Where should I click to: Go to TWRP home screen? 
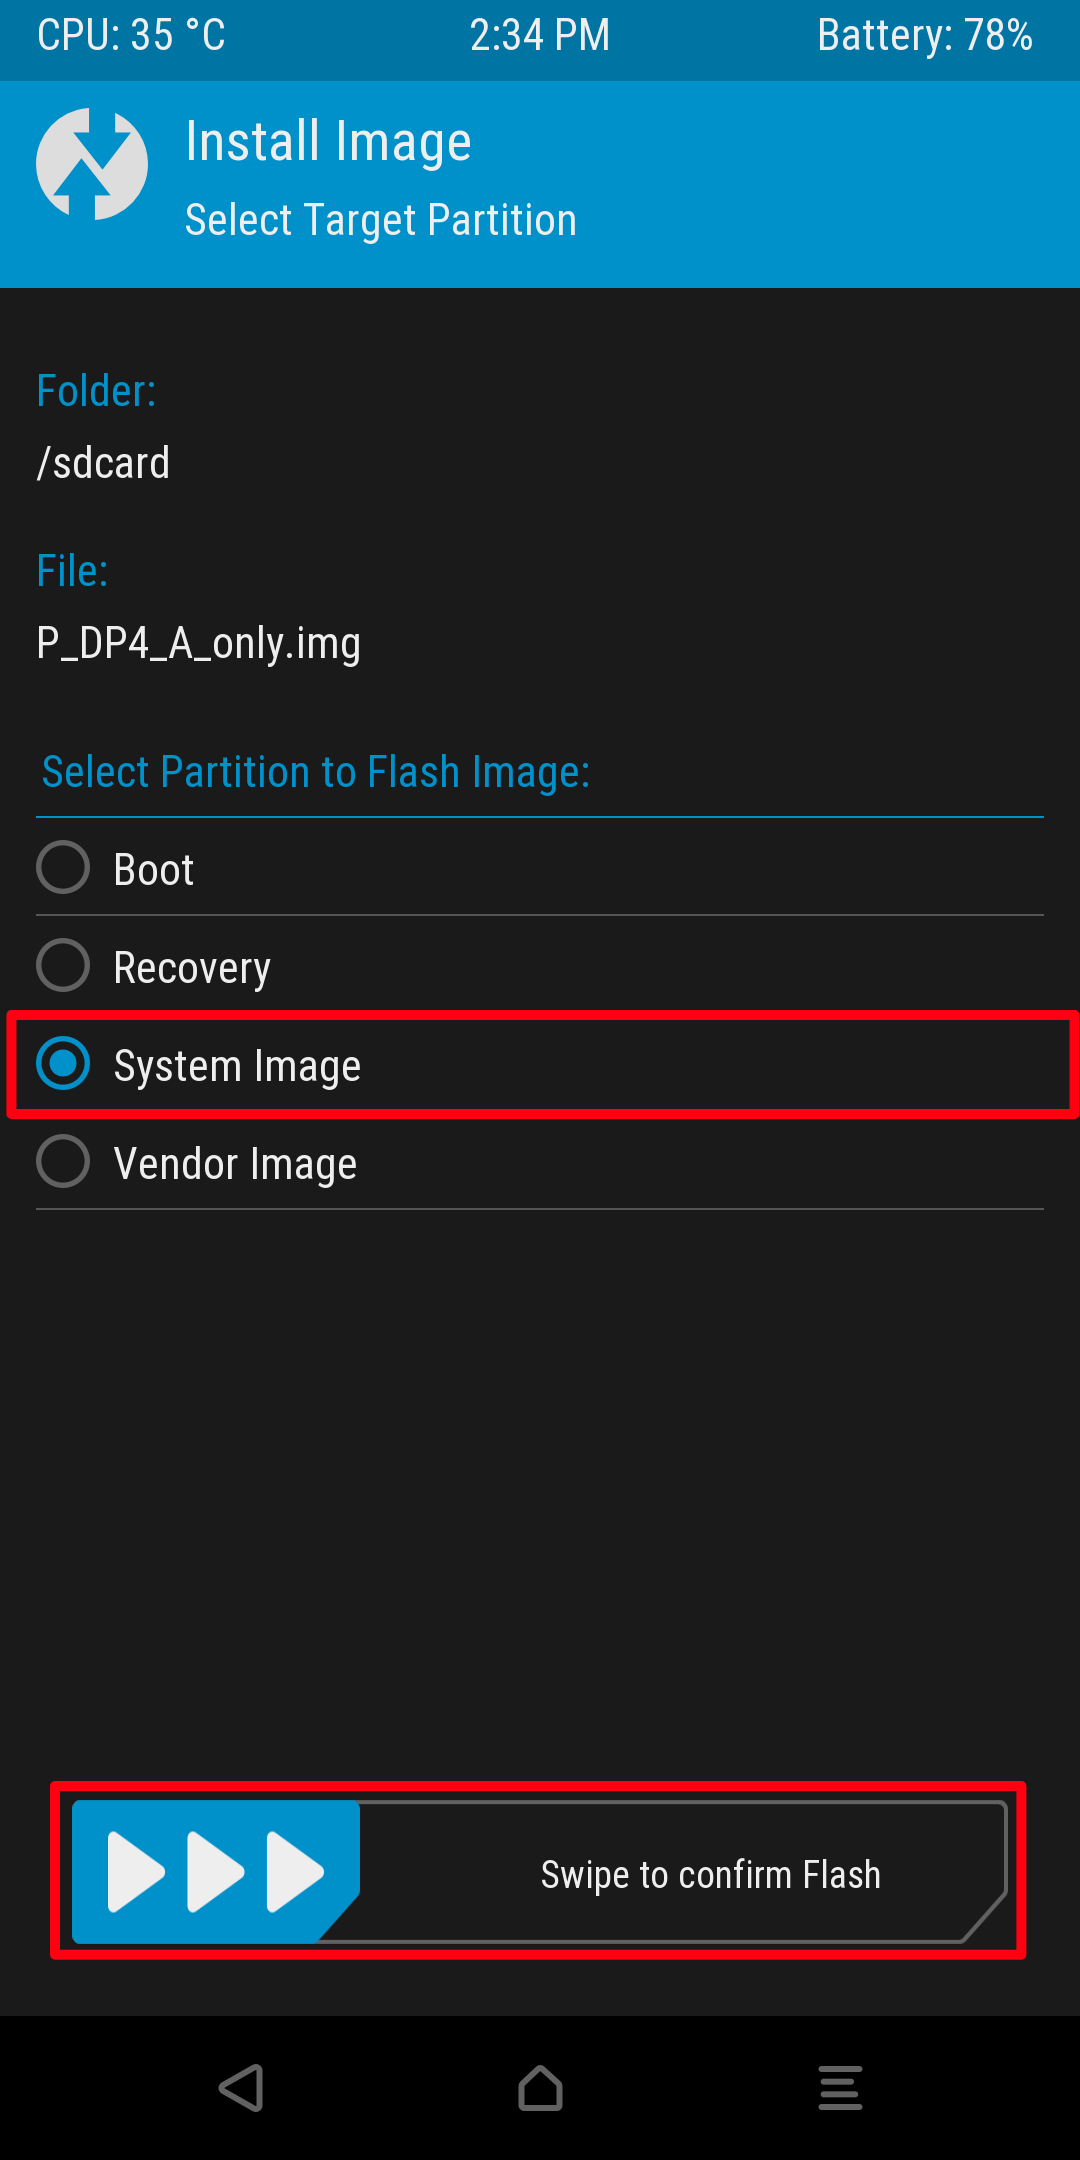[540, 2088]
